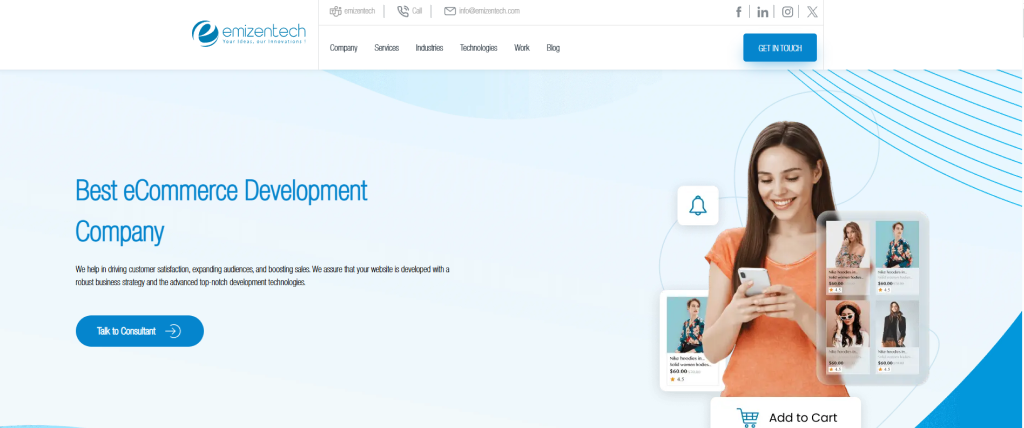Open the Services menu
Viewport: 1024px width, 428px height.
[x=386, y=48]
